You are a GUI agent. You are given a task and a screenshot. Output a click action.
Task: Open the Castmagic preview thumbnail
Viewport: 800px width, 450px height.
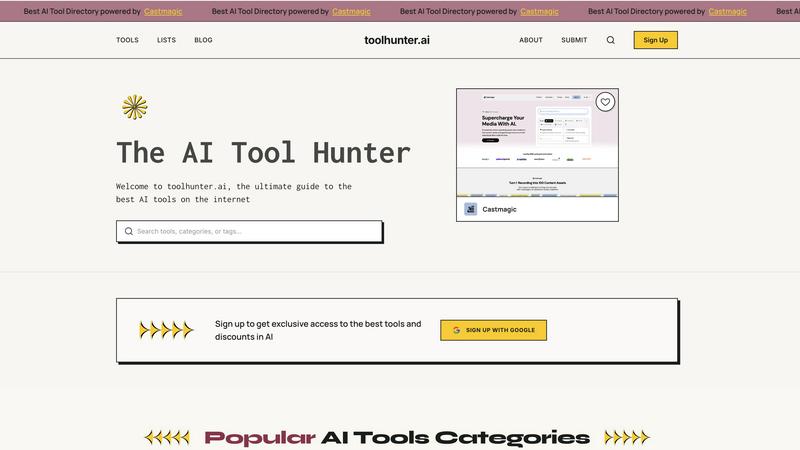[x=537, y=143]
